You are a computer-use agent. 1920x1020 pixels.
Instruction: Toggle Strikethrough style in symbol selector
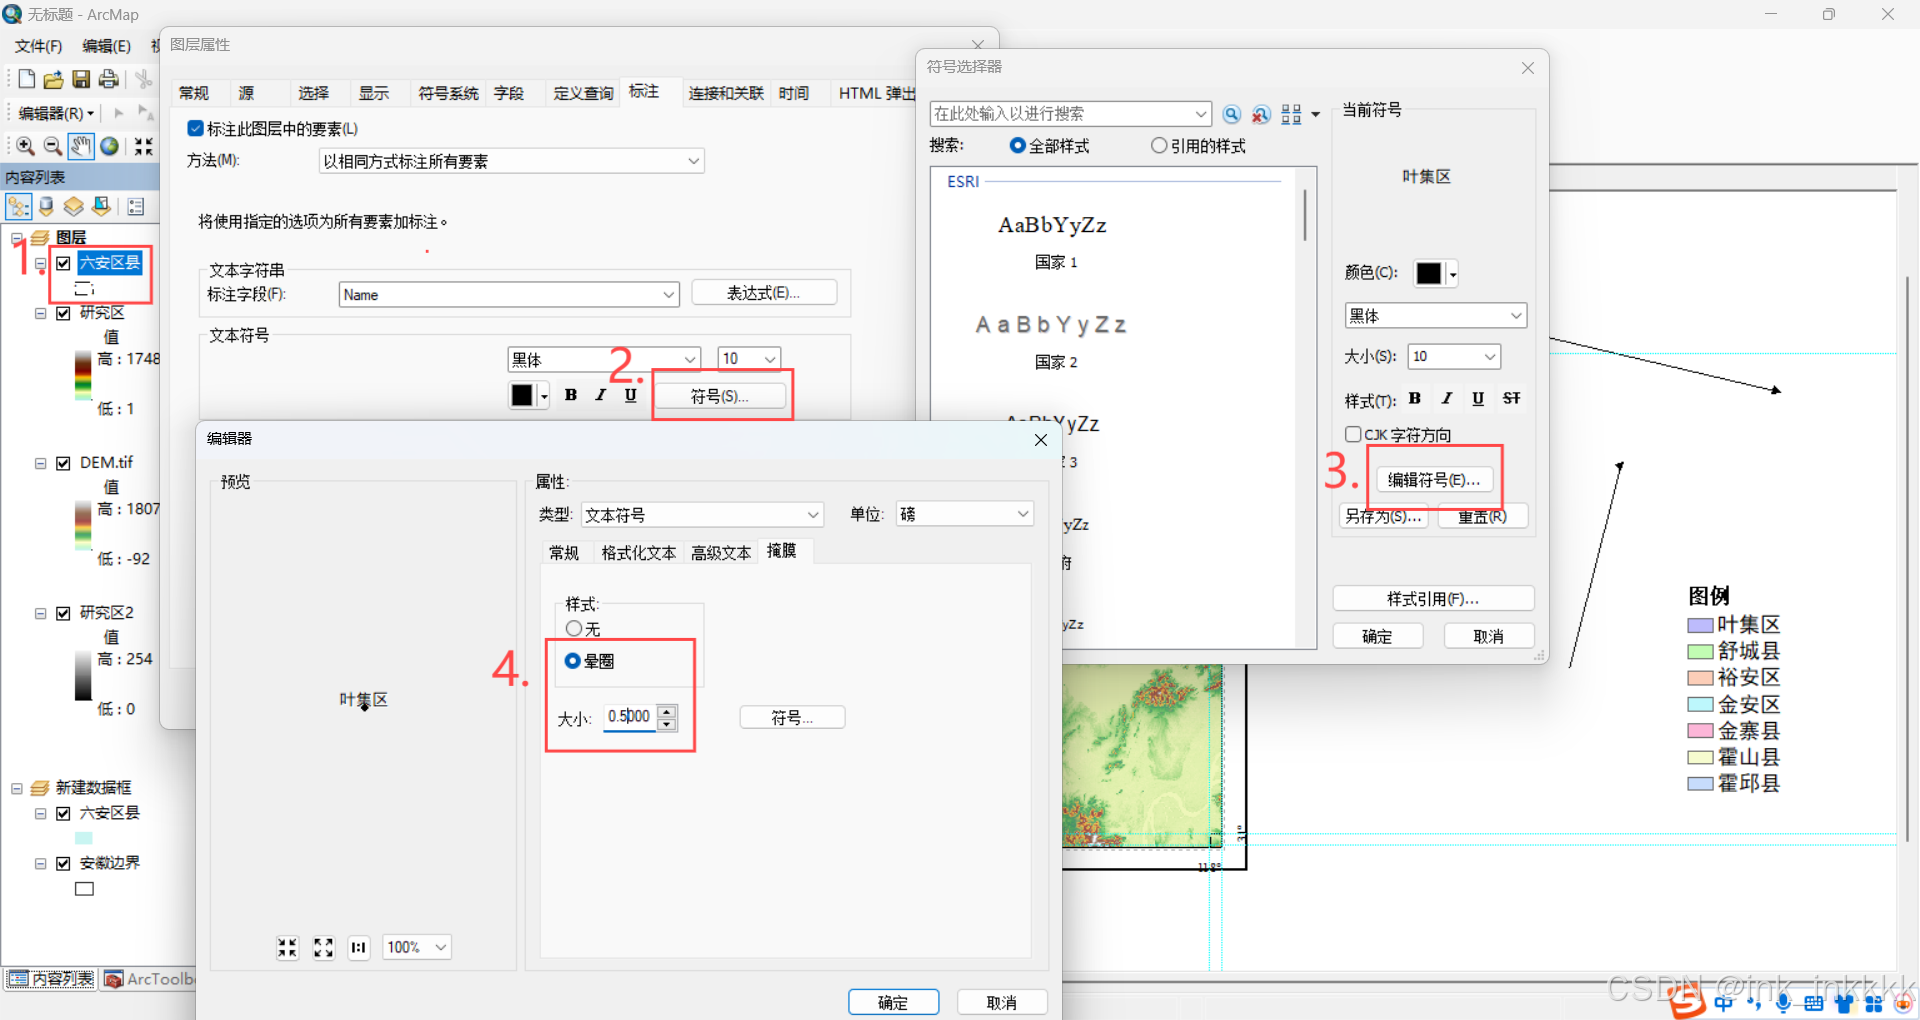point(1511,398)
